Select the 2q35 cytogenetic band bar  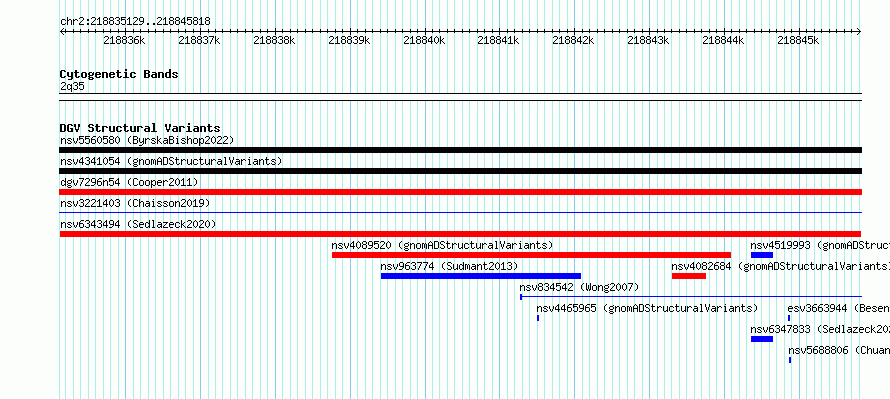pyautogui.click(x=460, y=97)
